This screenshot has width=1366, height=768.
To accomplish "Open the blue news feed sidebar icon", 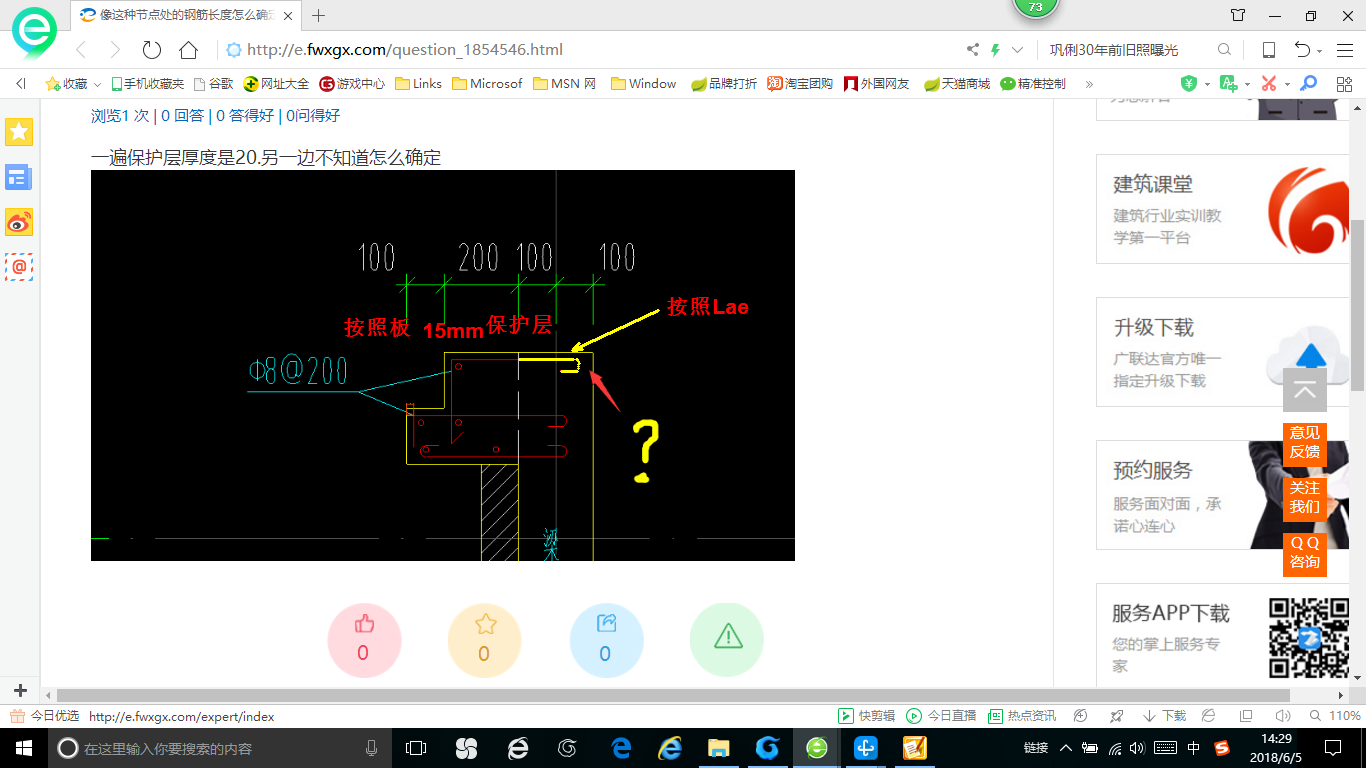I will [19, 178].
